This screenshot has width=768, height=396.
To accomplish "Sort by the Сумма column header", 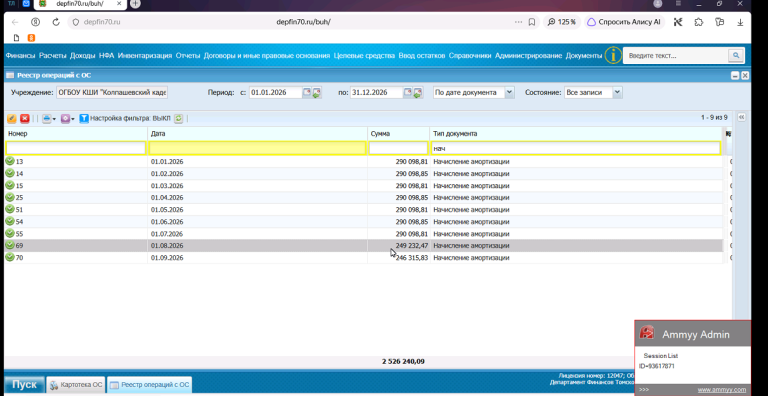I will click(x=399, y=134).
